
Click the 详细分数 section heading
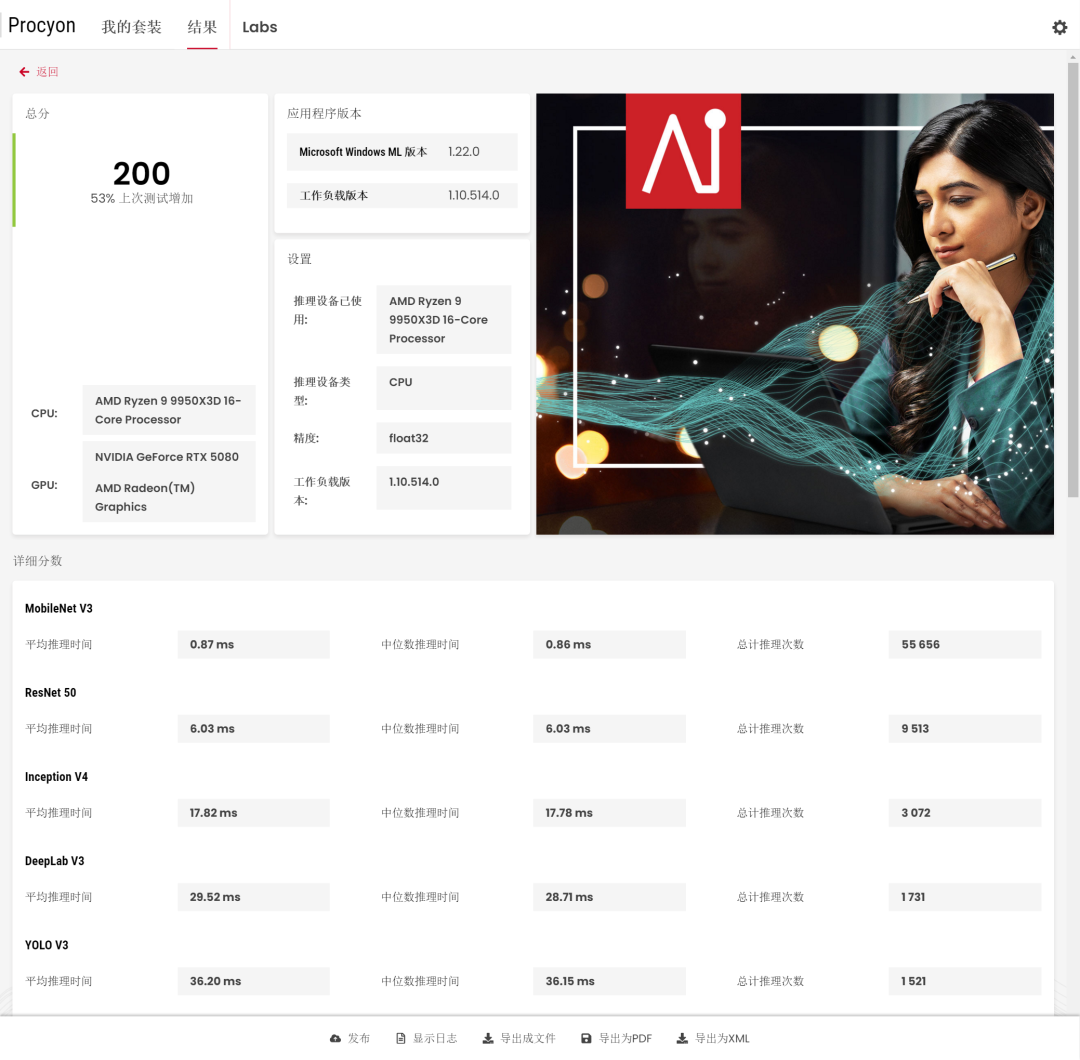38,561
